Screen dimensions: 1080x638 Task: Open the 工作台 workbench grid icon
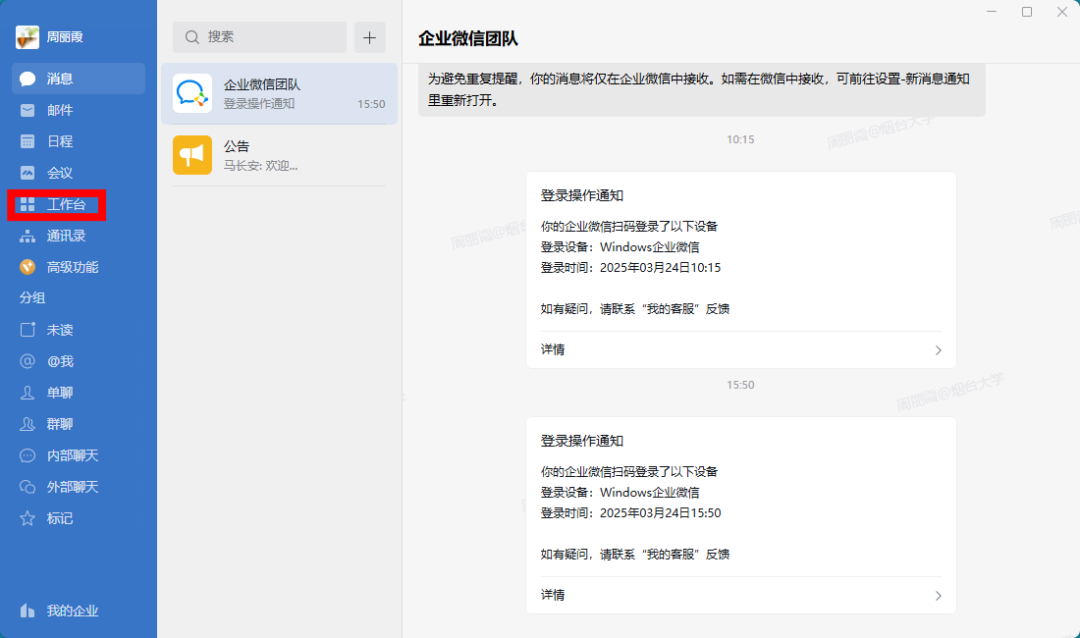pyautogui.click(x=28, y=205)
